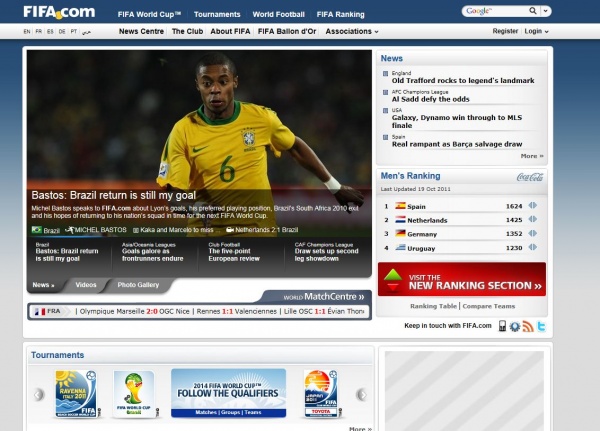
Task: Open Old Trafford rocks to legend's landmark
Action: (463, 80)
